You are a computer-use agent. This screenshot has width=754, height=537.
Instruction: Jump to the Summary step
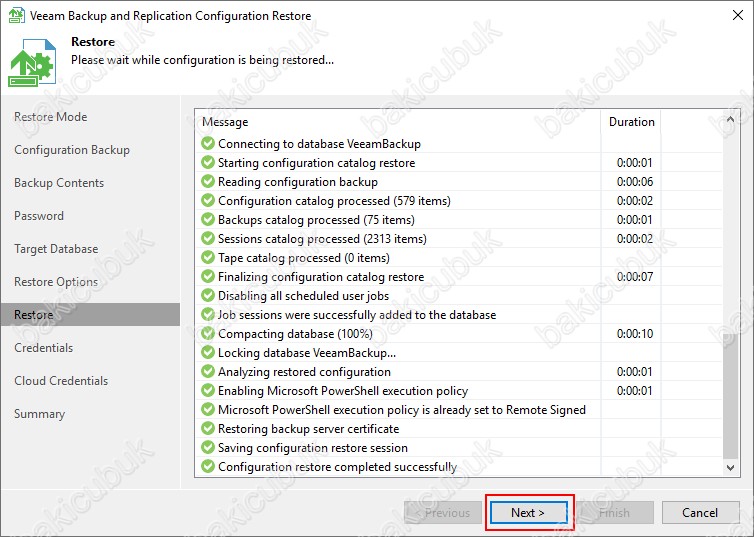(x=39, y=414)
